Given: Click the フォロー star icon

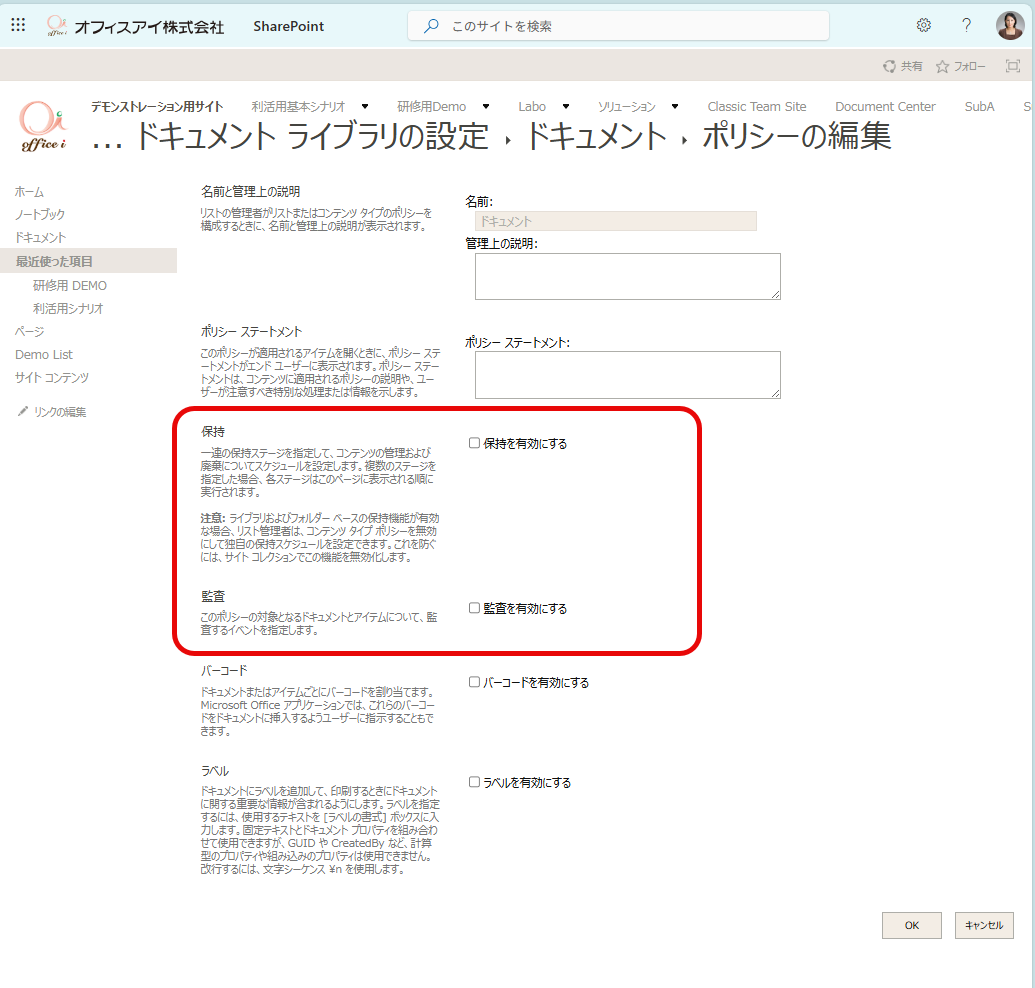Looking at the screenshot, I should [942, 67].
